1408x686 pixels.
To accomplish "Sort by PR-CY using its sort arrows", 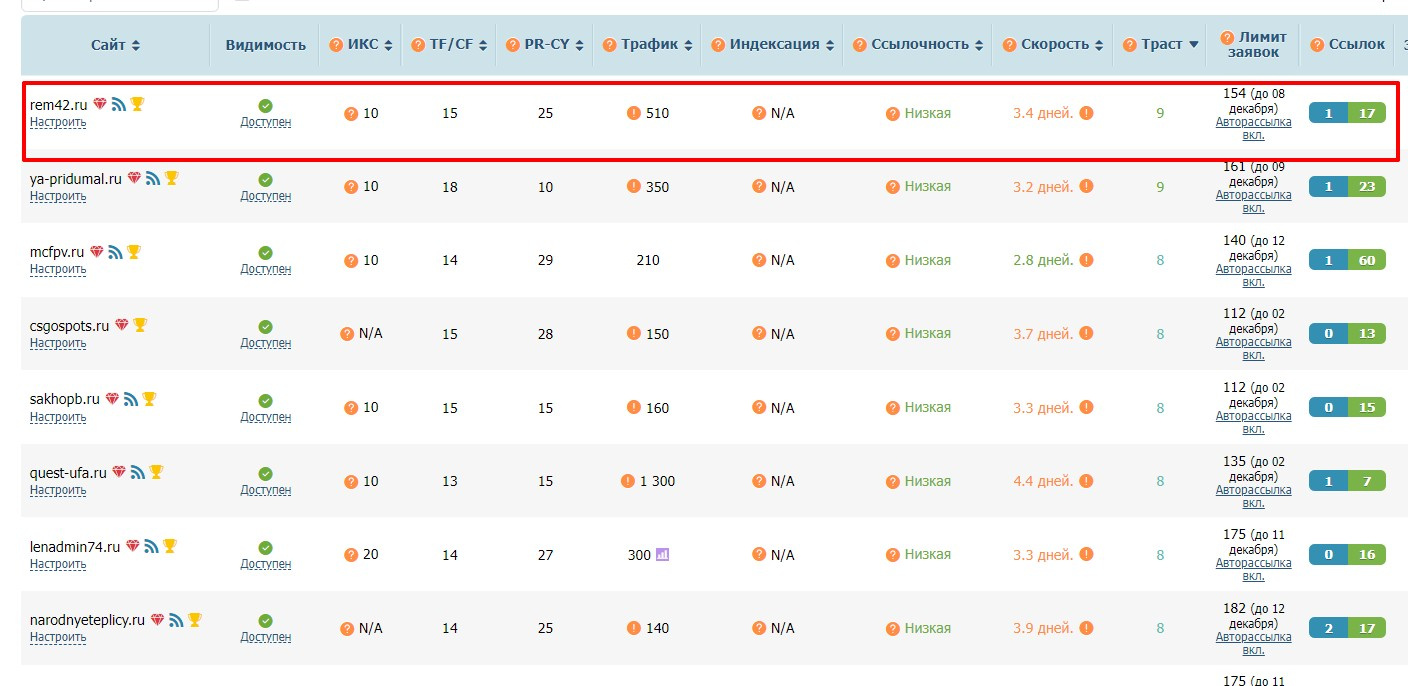I will pyautogui.click(x=579, y=45).
